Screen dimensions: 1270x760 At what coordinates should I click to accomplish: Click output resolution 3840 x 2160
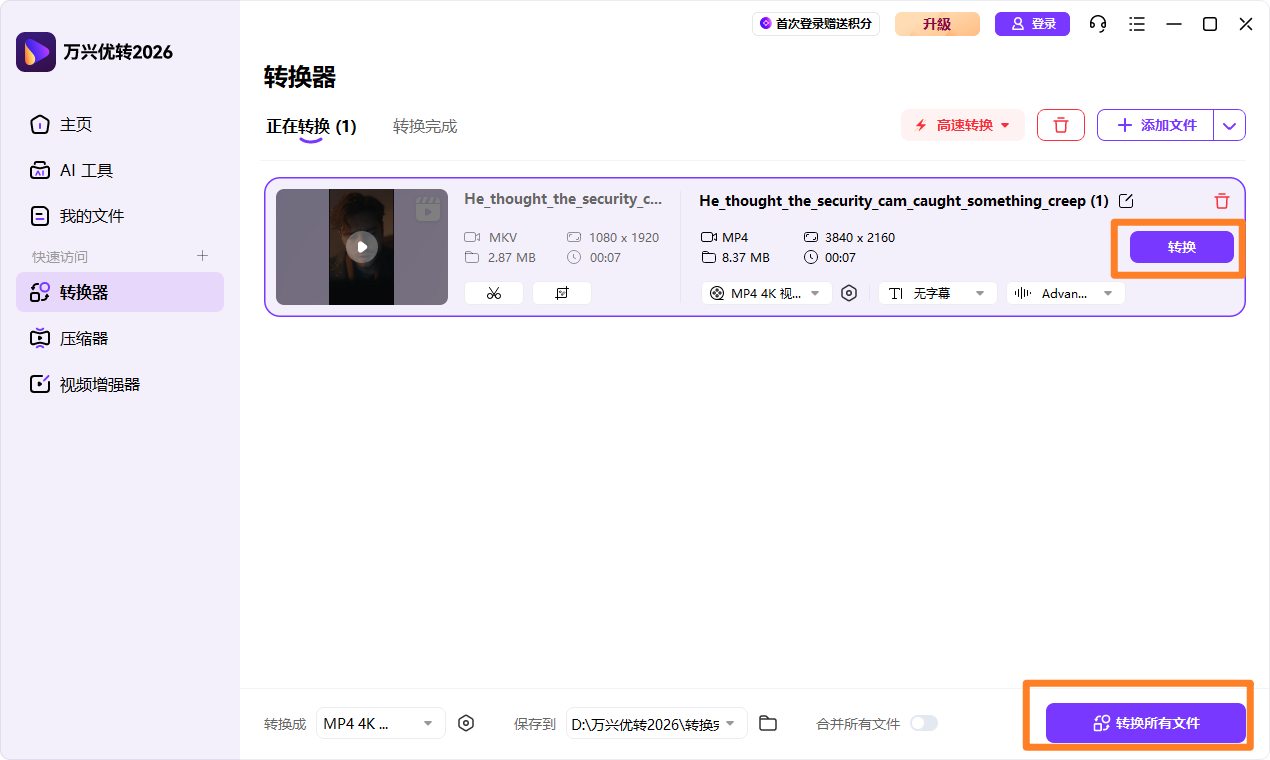click(x=860, y=238)
